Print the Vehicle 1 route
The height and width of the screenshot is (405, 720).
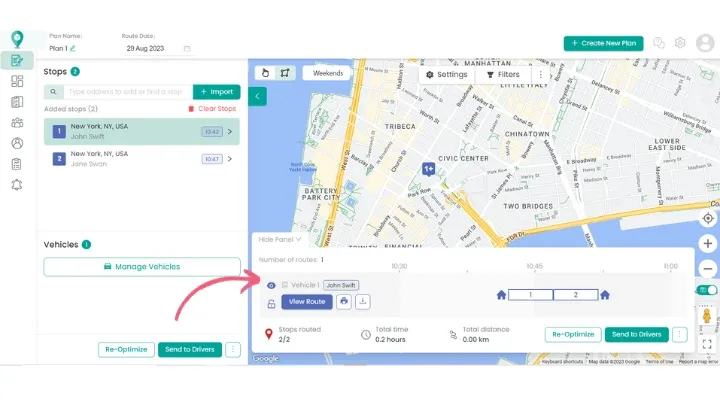click(x=344, y=302)
